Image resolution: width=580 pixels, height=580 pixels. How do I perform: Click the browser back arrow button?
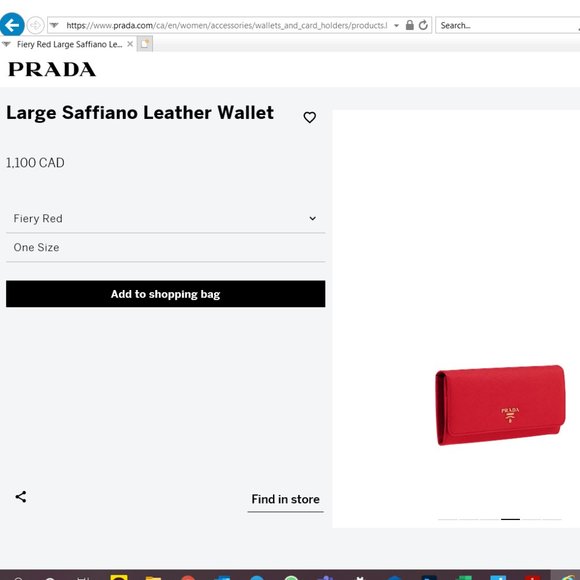[12, 25]
